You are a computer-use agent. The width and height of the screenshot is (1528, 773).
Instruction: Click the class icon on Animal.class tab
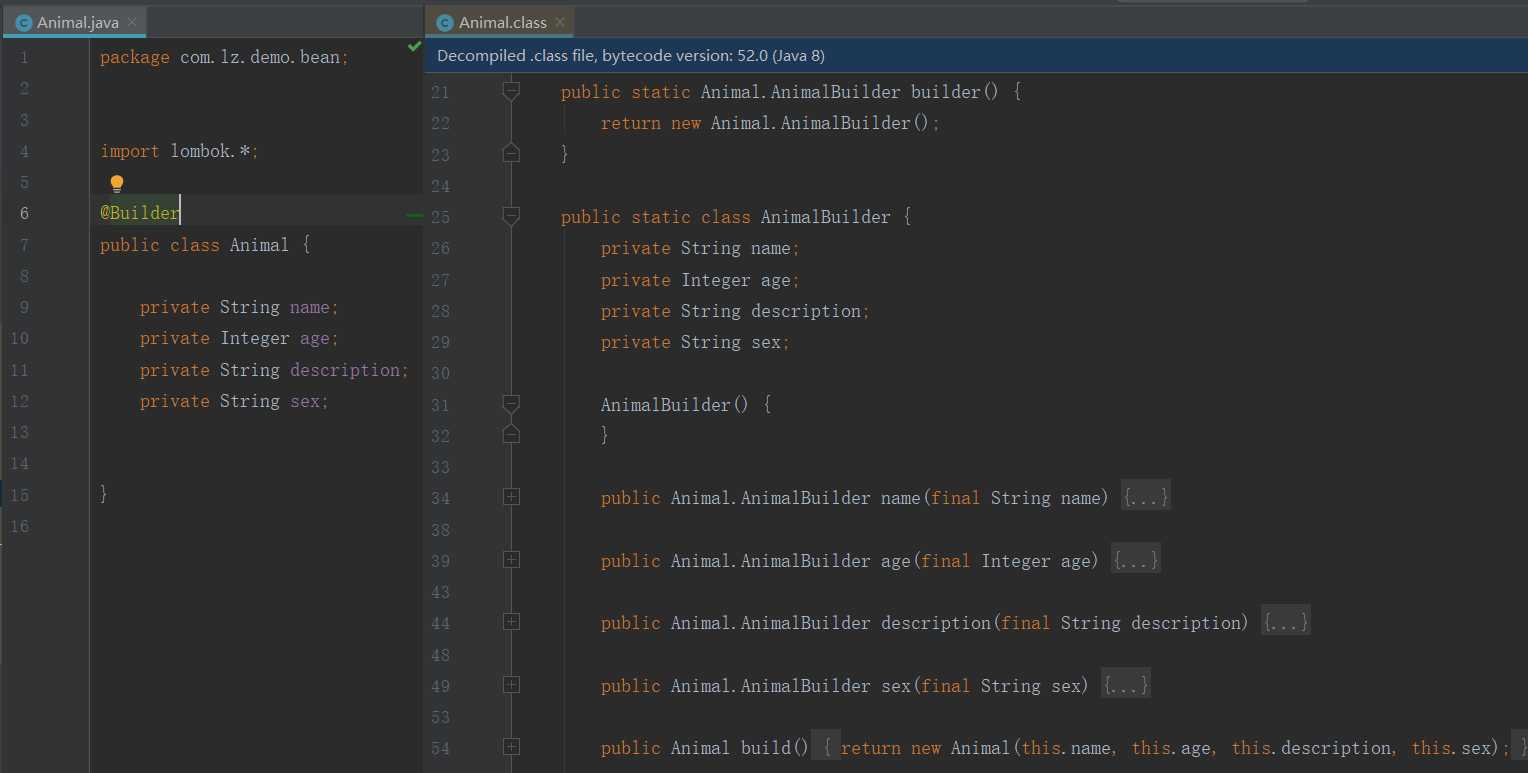[x=446, y=22]
